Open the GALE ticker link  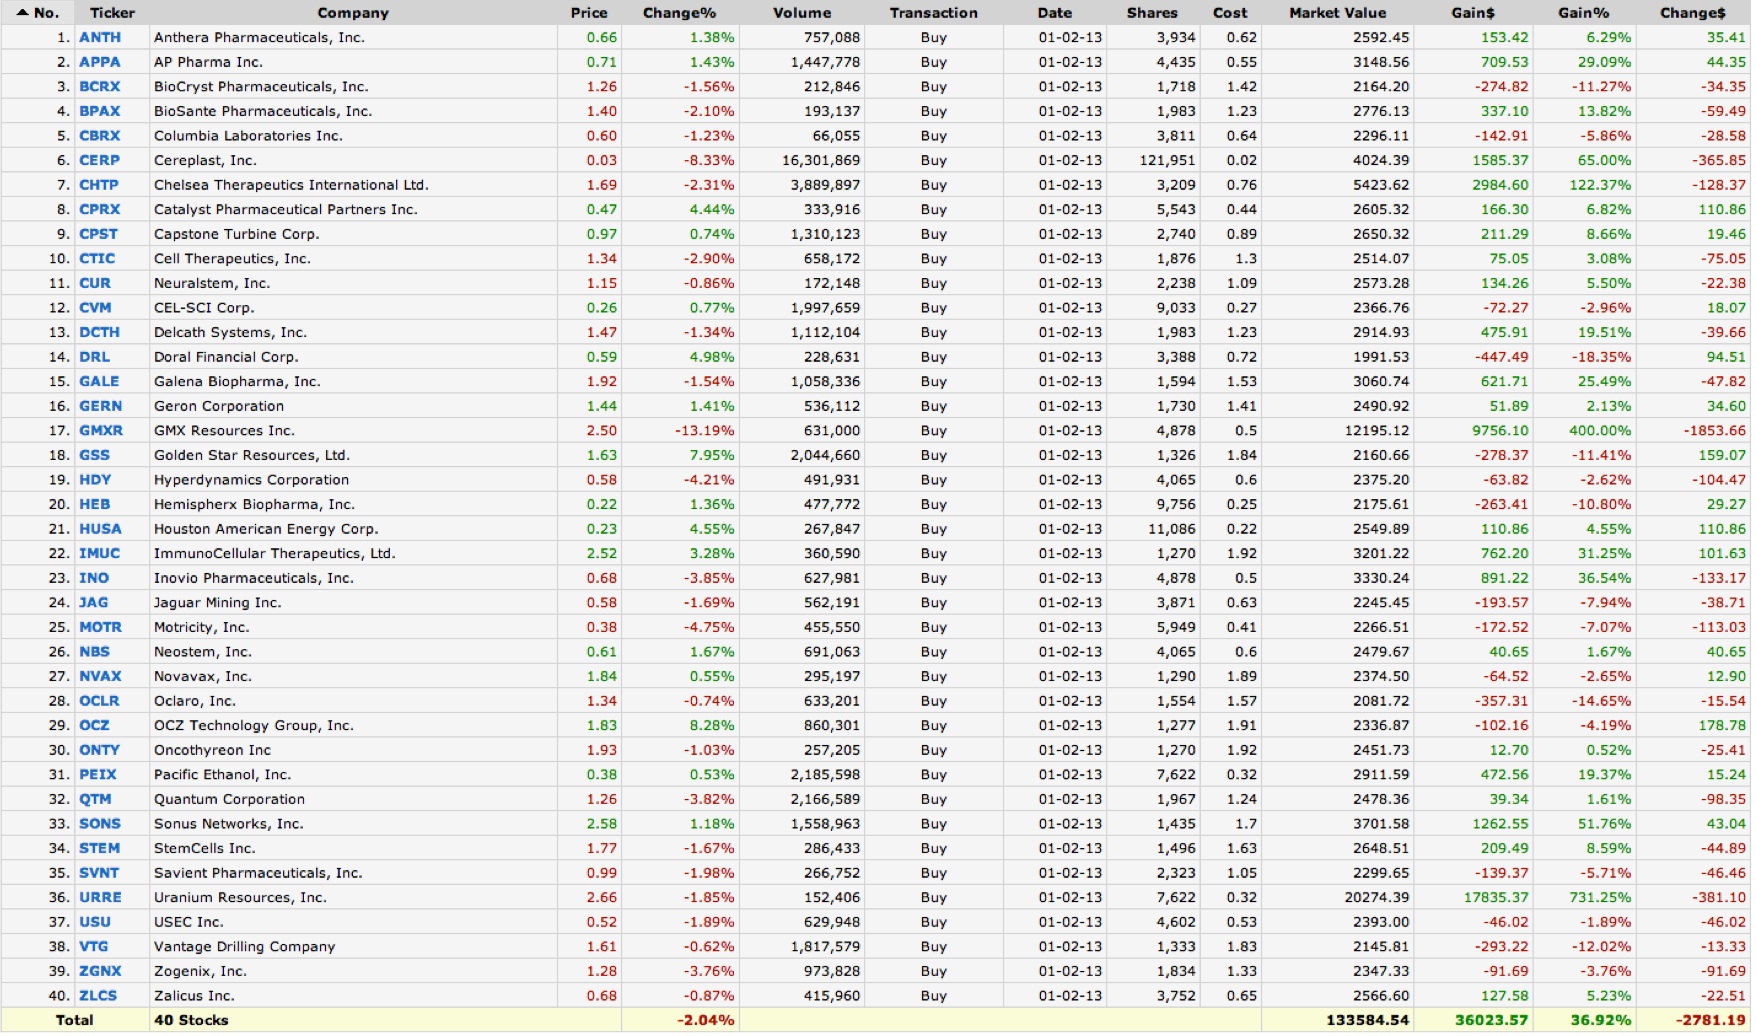tap(99, 381)
